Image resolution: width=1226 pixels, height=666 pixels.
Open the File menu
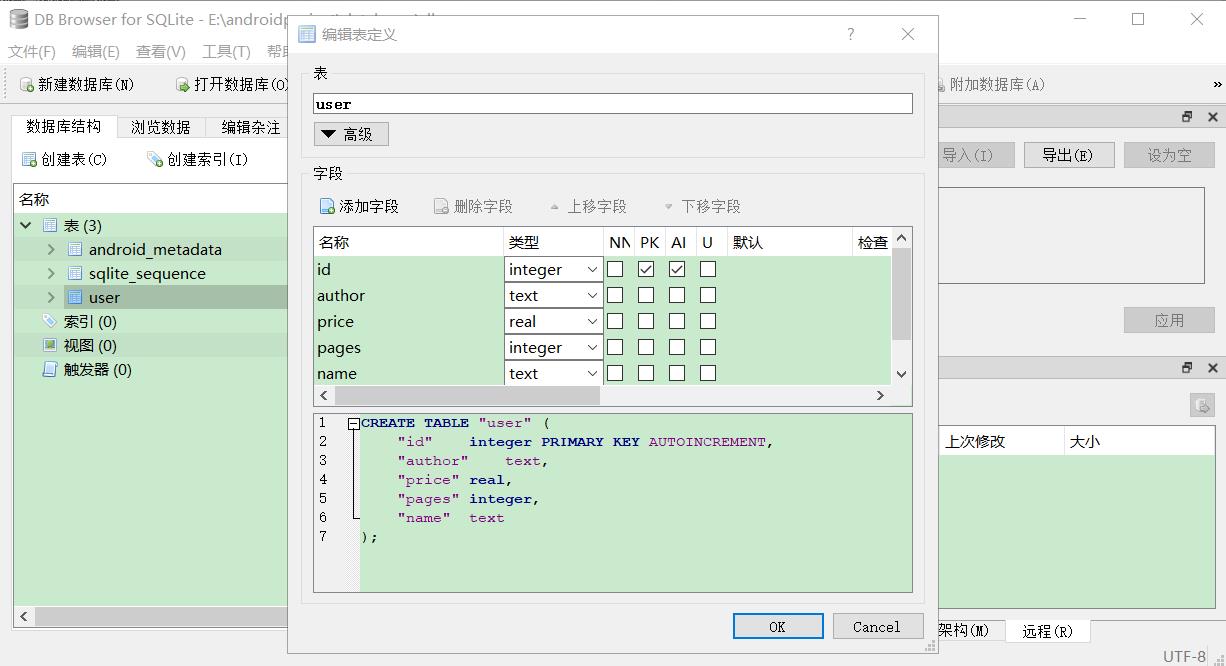click(x=32, y=51)
